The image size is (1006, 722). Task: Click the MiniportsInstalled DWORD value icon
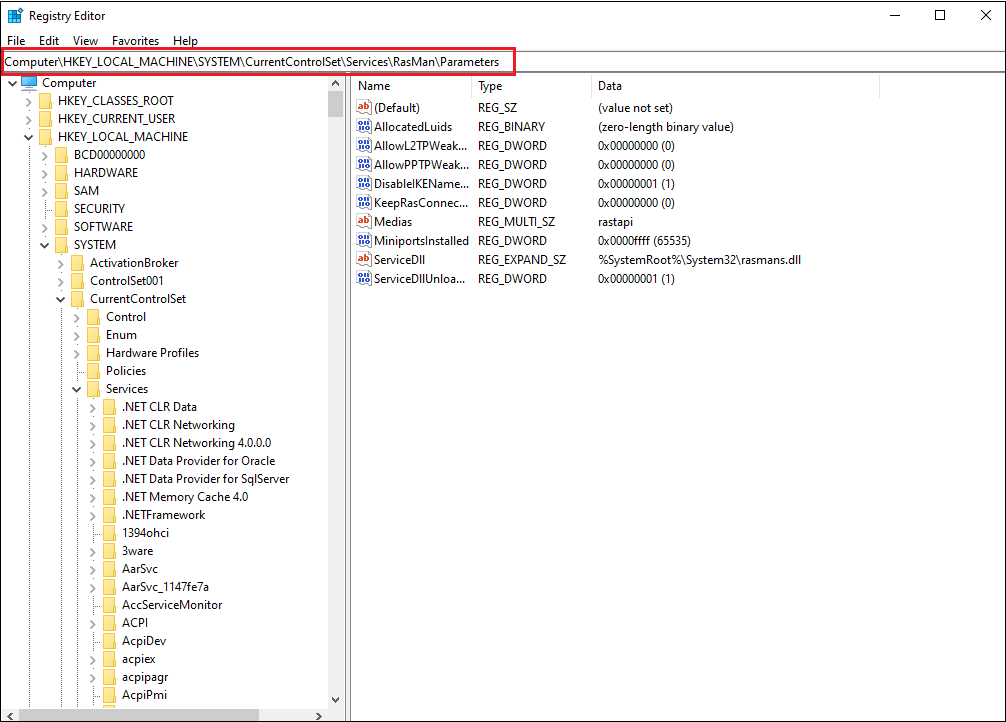tap(364, 241)
